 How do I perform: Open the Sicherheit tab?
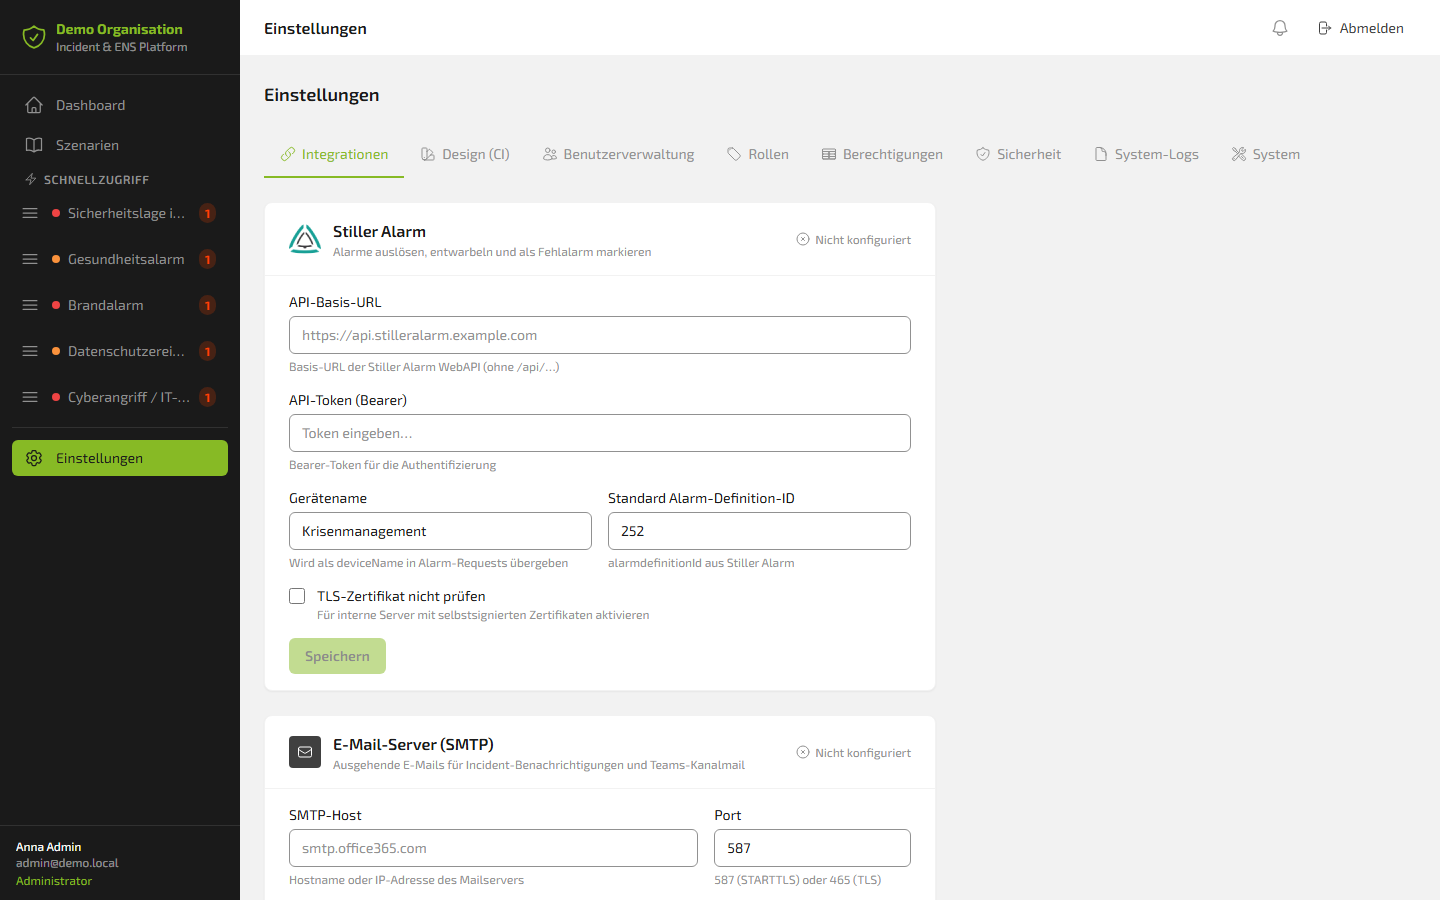pos(1018,154)
